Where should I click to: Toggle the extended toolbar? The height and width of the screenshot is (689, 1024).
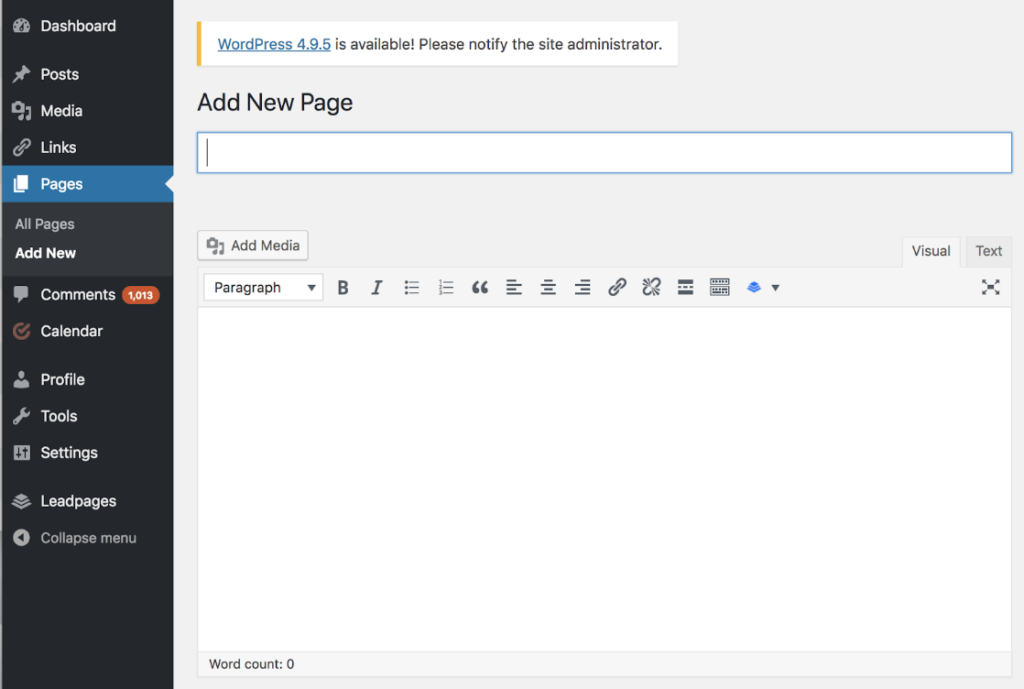click(x=719, y=287)
